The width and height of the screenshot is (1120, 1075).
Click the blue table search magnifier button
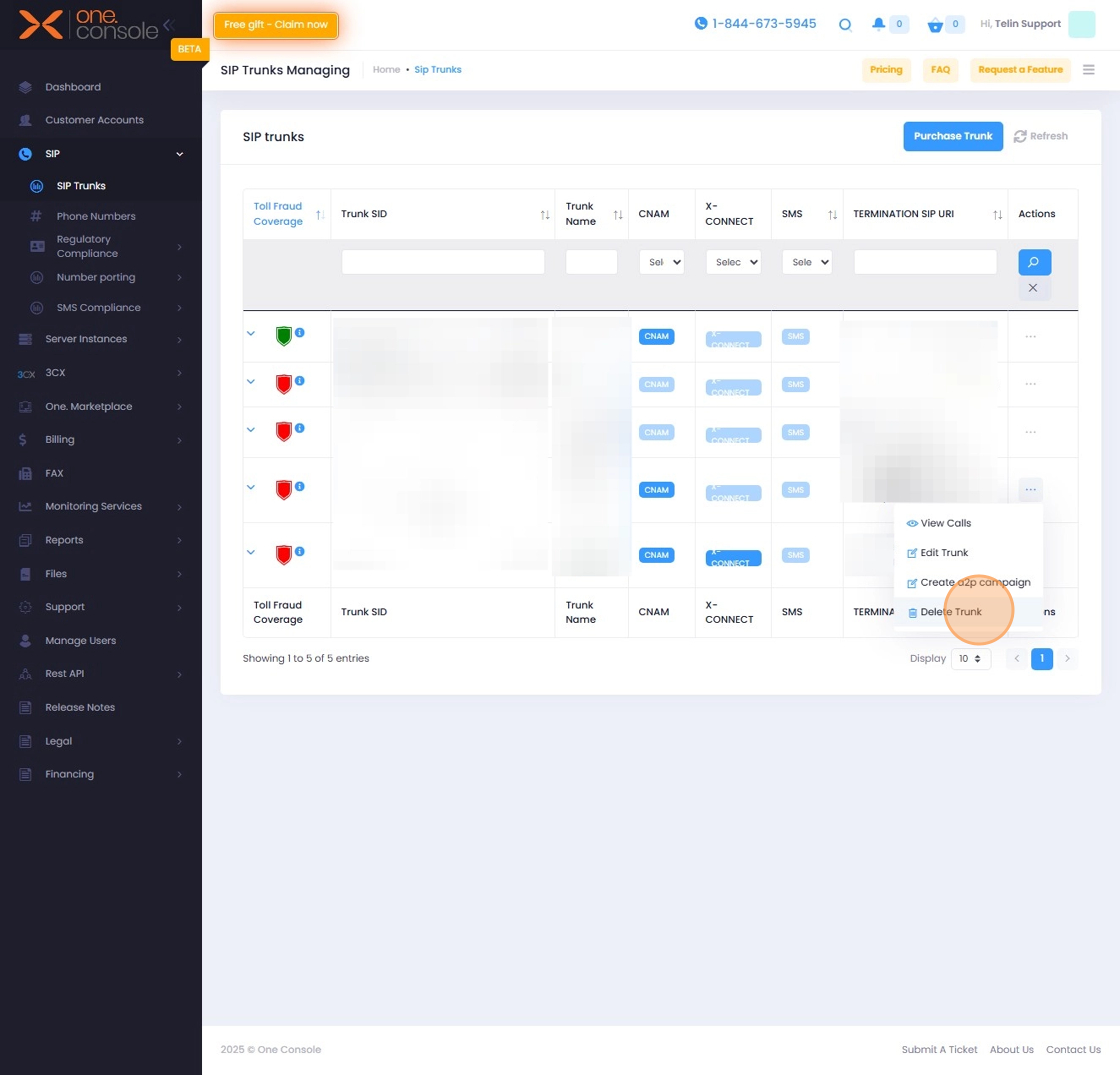[1034, 262]
